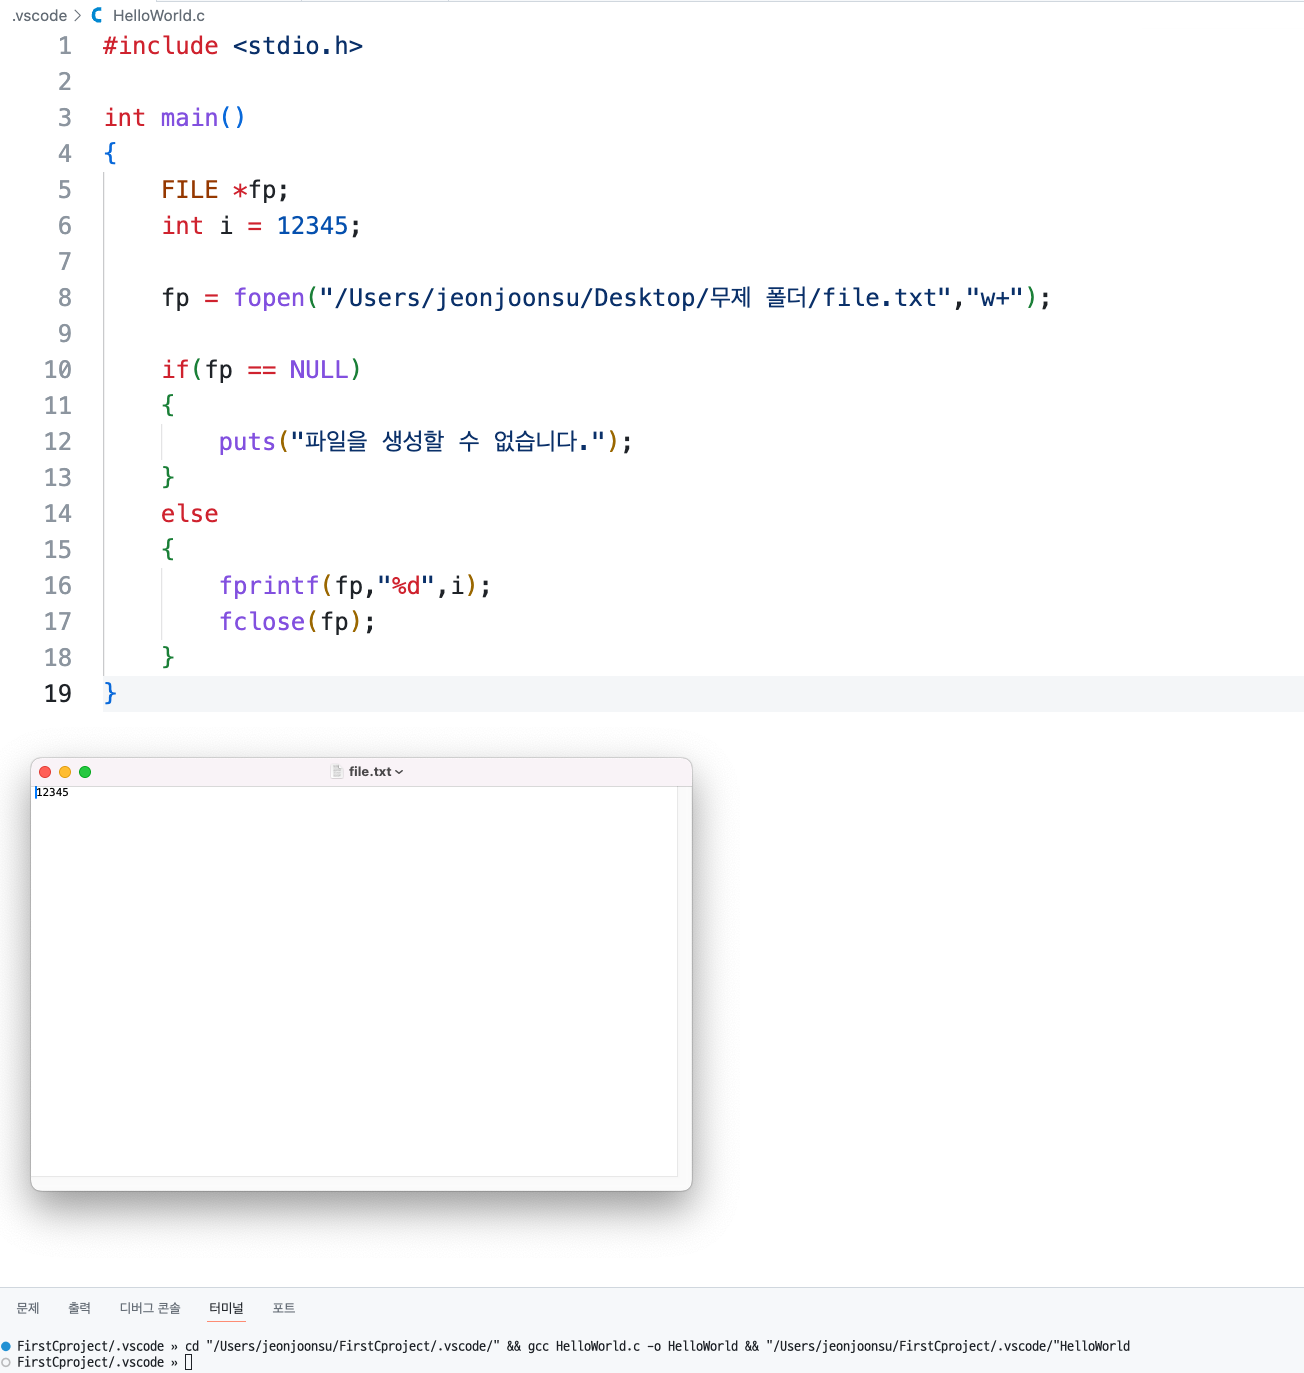Click the NULL keyword

click(319, 370)
